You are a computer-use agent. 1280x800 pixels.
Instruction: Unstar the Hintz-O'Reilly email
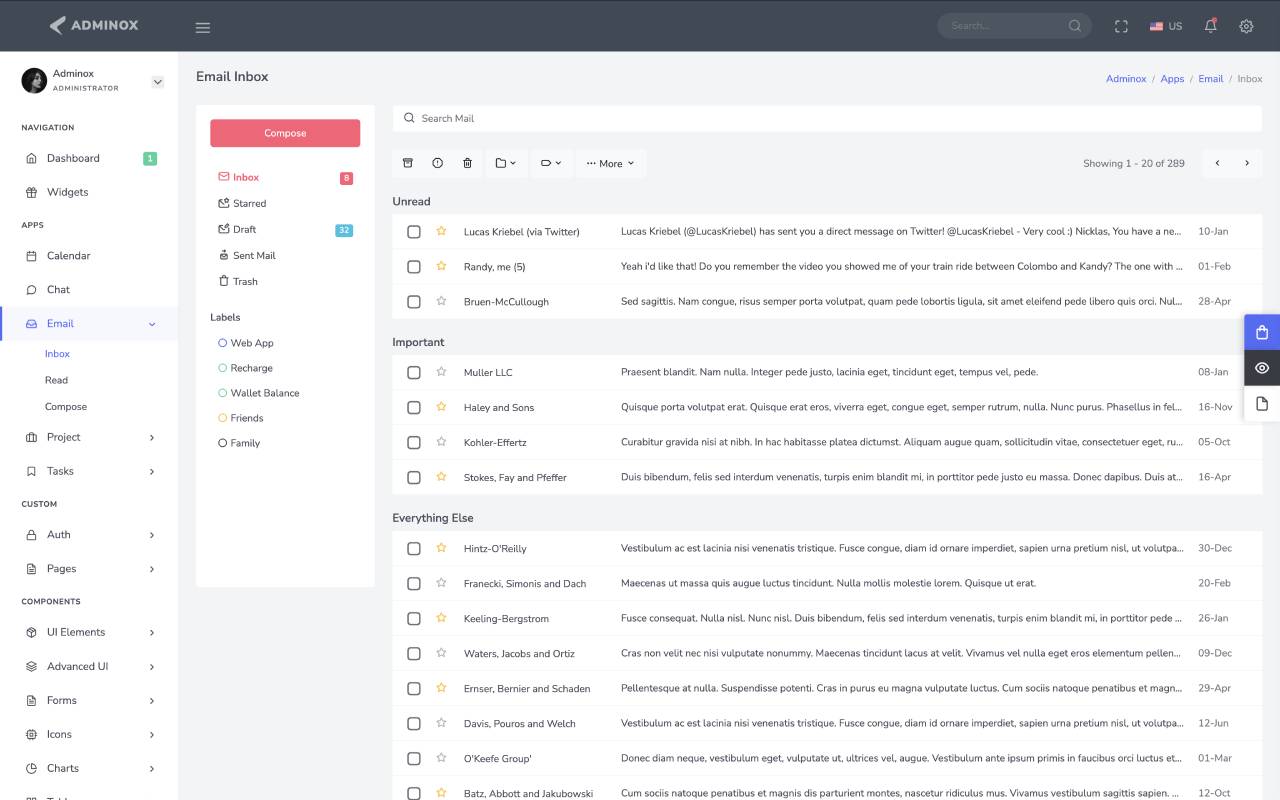[x=441, y=548]
